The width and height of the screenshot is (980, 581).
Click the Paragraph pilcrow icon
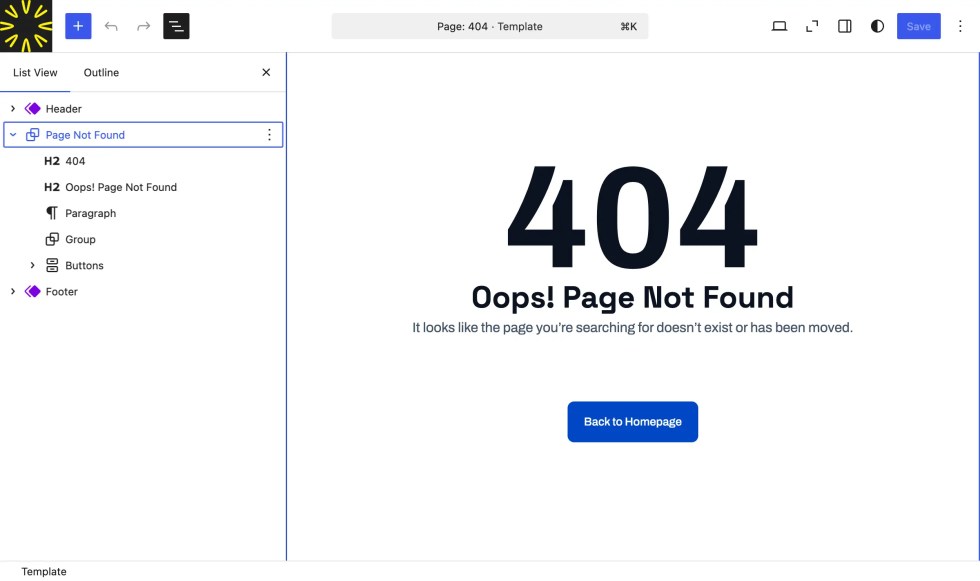point(52,214)
